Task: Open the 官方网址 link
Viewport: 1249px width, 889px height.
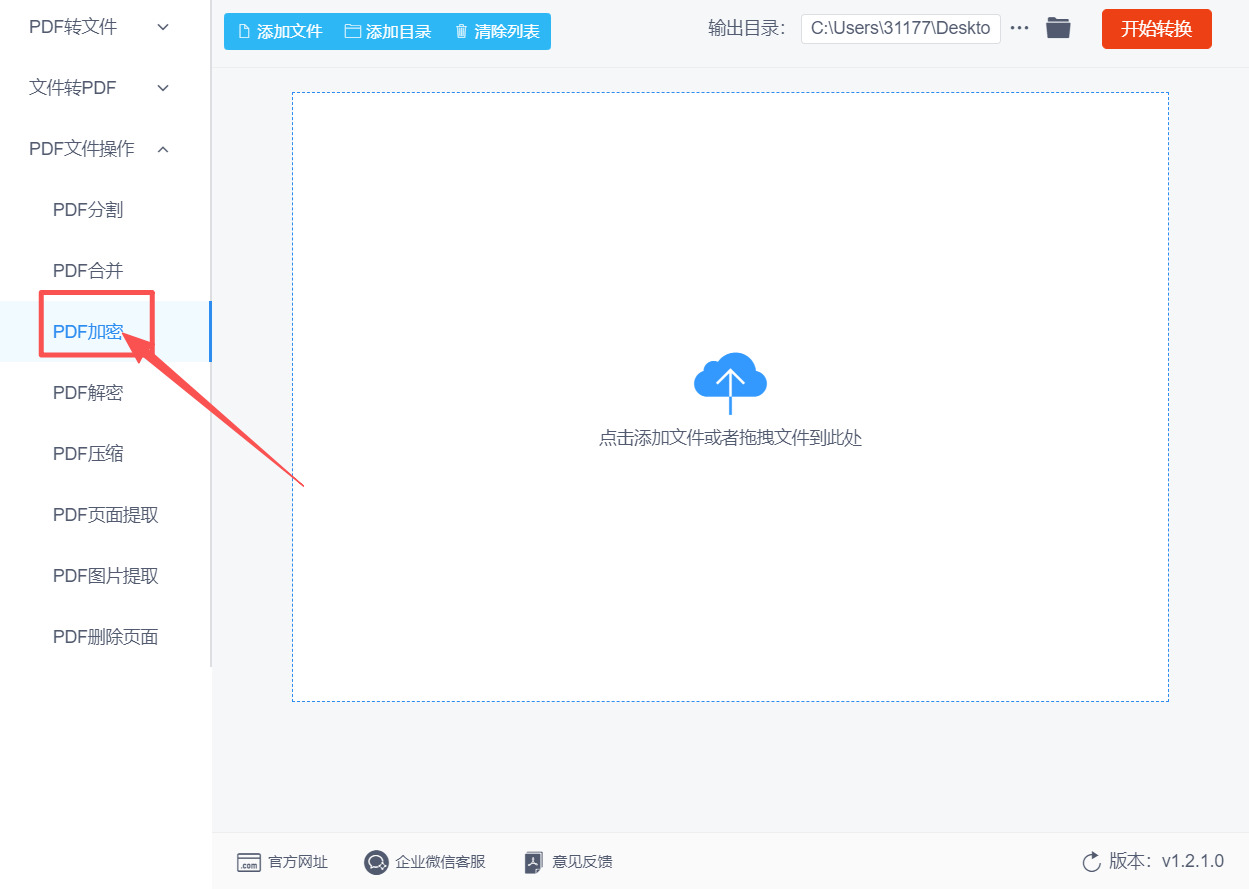Action: pos(298,862)
